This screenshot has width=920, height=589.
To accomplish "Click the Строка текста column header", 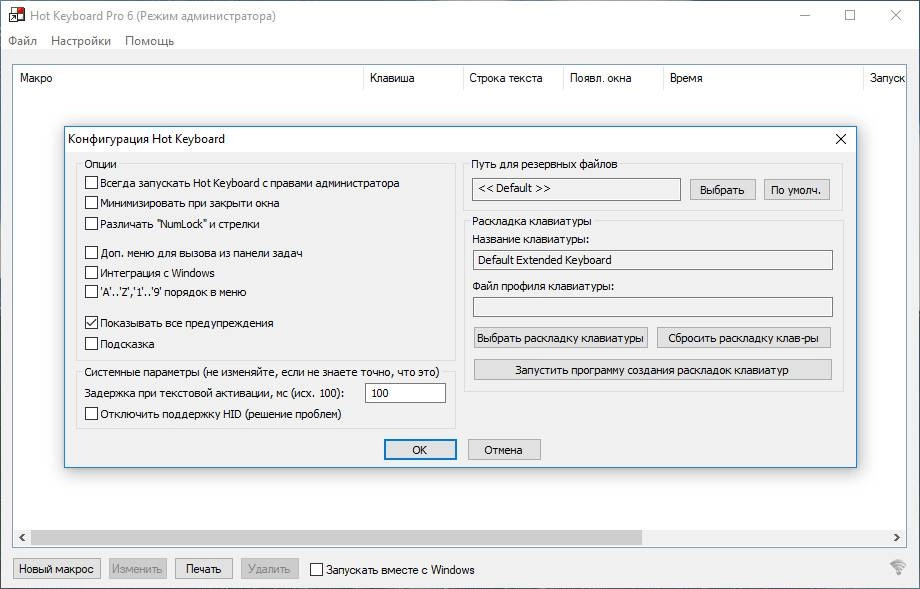I will click(513, 78).
